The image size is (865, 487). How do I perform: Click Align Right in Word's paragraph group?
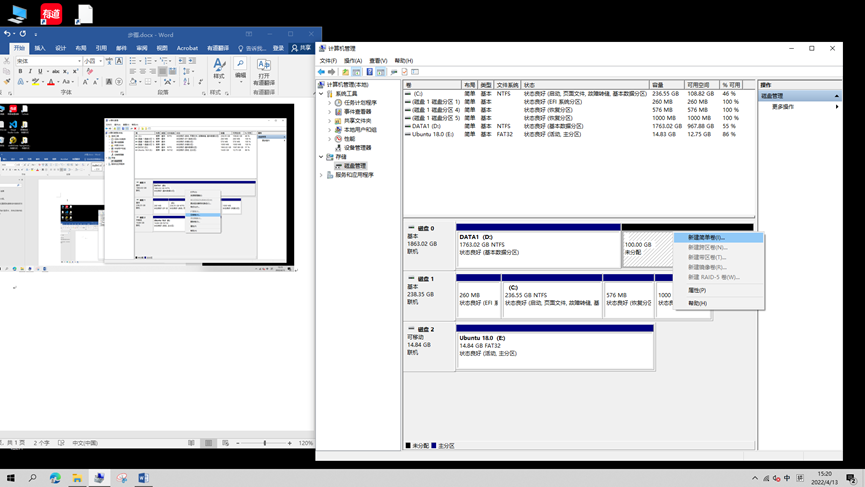[x=153, y=72]
